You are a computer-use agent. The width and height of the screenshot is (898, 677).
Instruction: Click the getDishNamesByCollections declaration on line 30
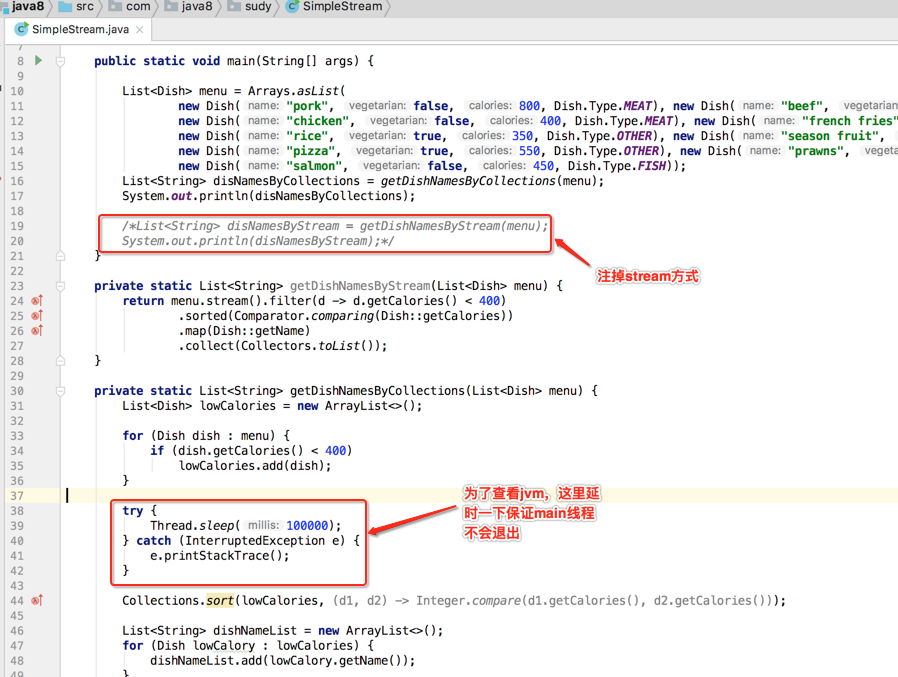tap(378, 391)
